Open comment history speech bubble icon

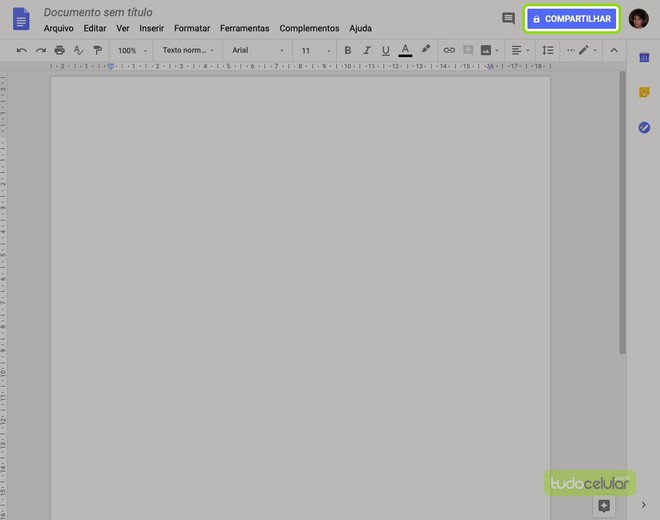point(508,19)
